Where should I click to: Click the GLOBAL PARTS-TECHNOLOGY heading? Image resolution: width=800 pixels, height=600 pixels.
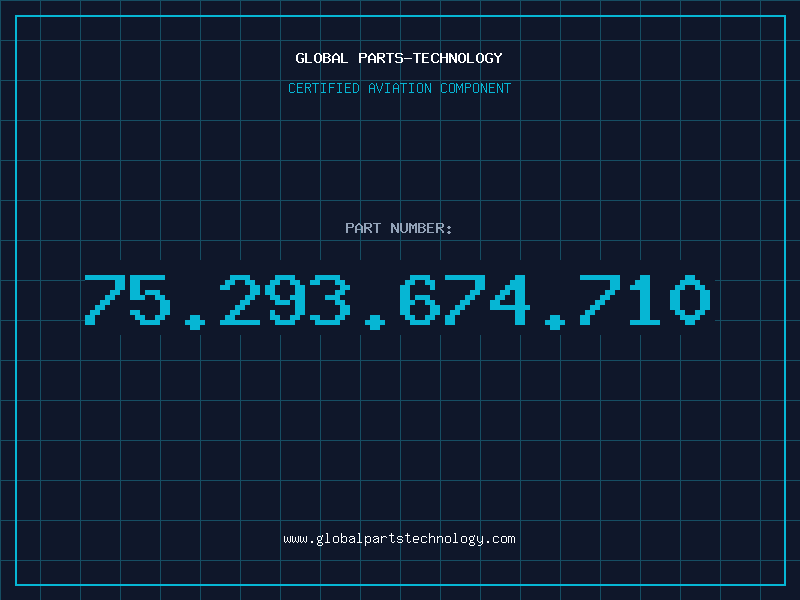click(399, 58)
